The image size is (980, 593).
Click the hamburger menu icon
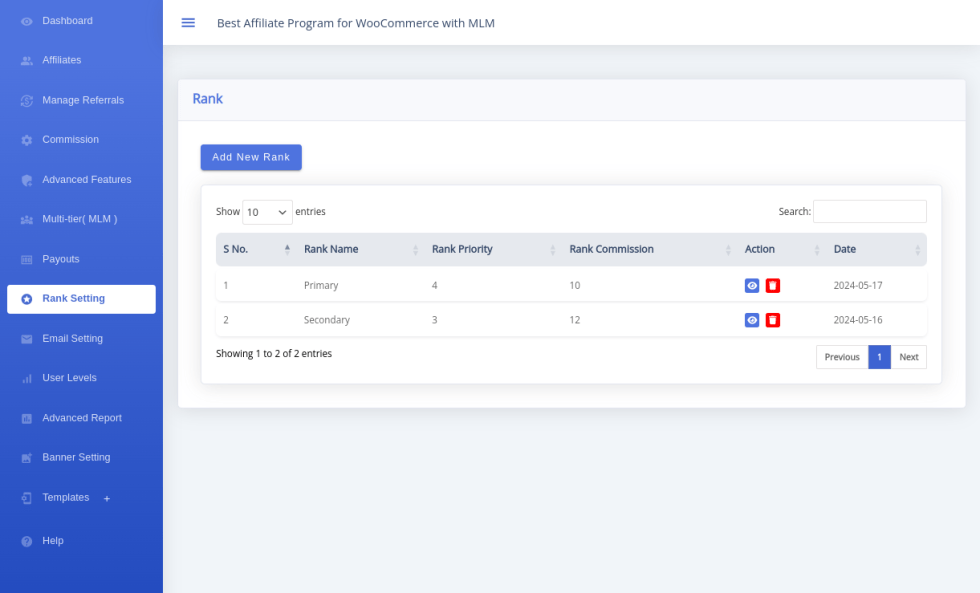[188, 23]
